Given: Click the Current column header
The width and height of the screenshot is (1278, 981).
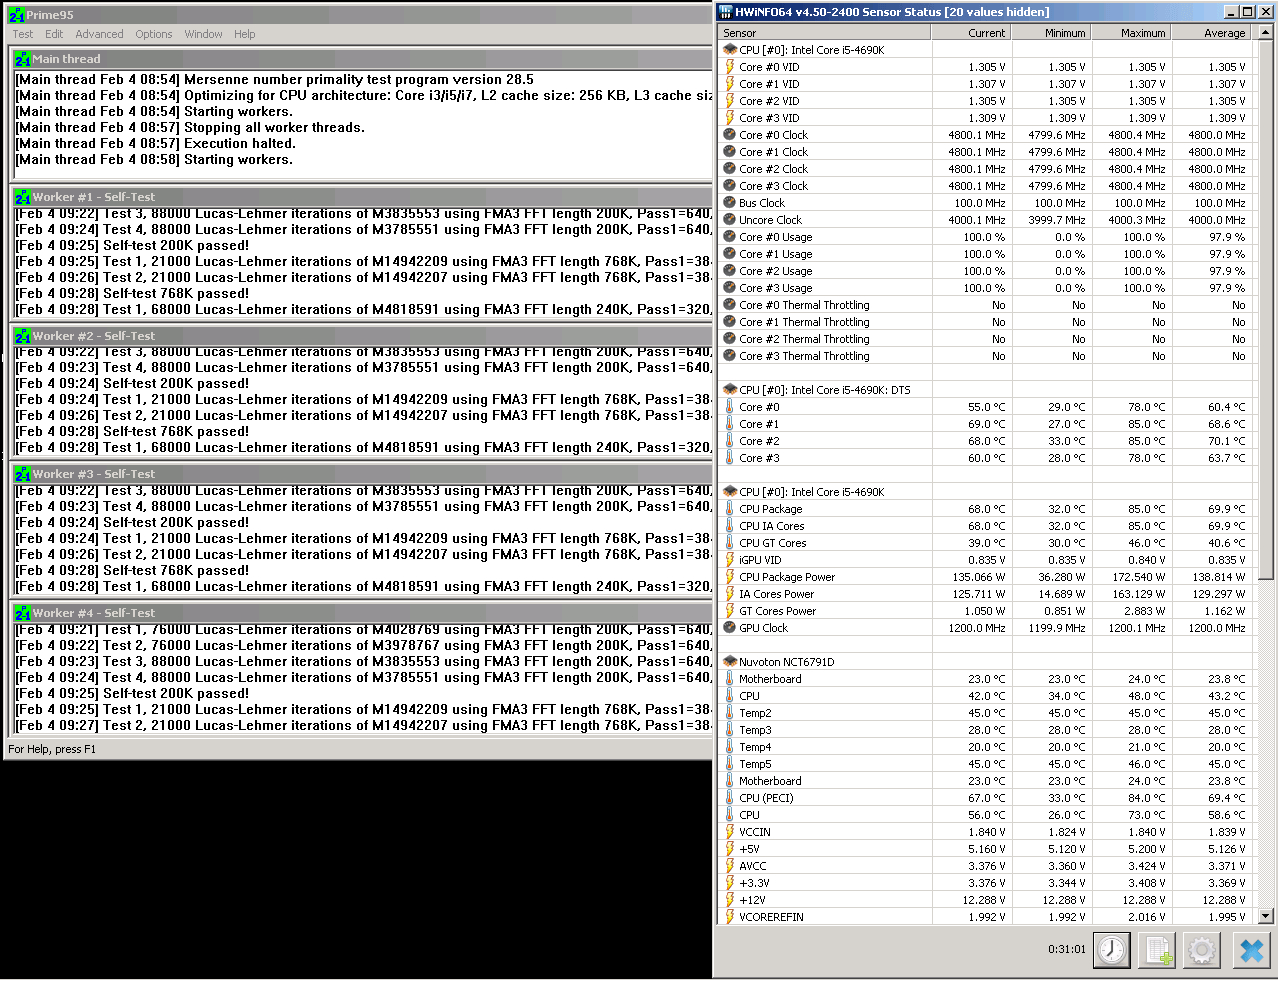Looking at the screenshot, I should click(x=970, y=33).
